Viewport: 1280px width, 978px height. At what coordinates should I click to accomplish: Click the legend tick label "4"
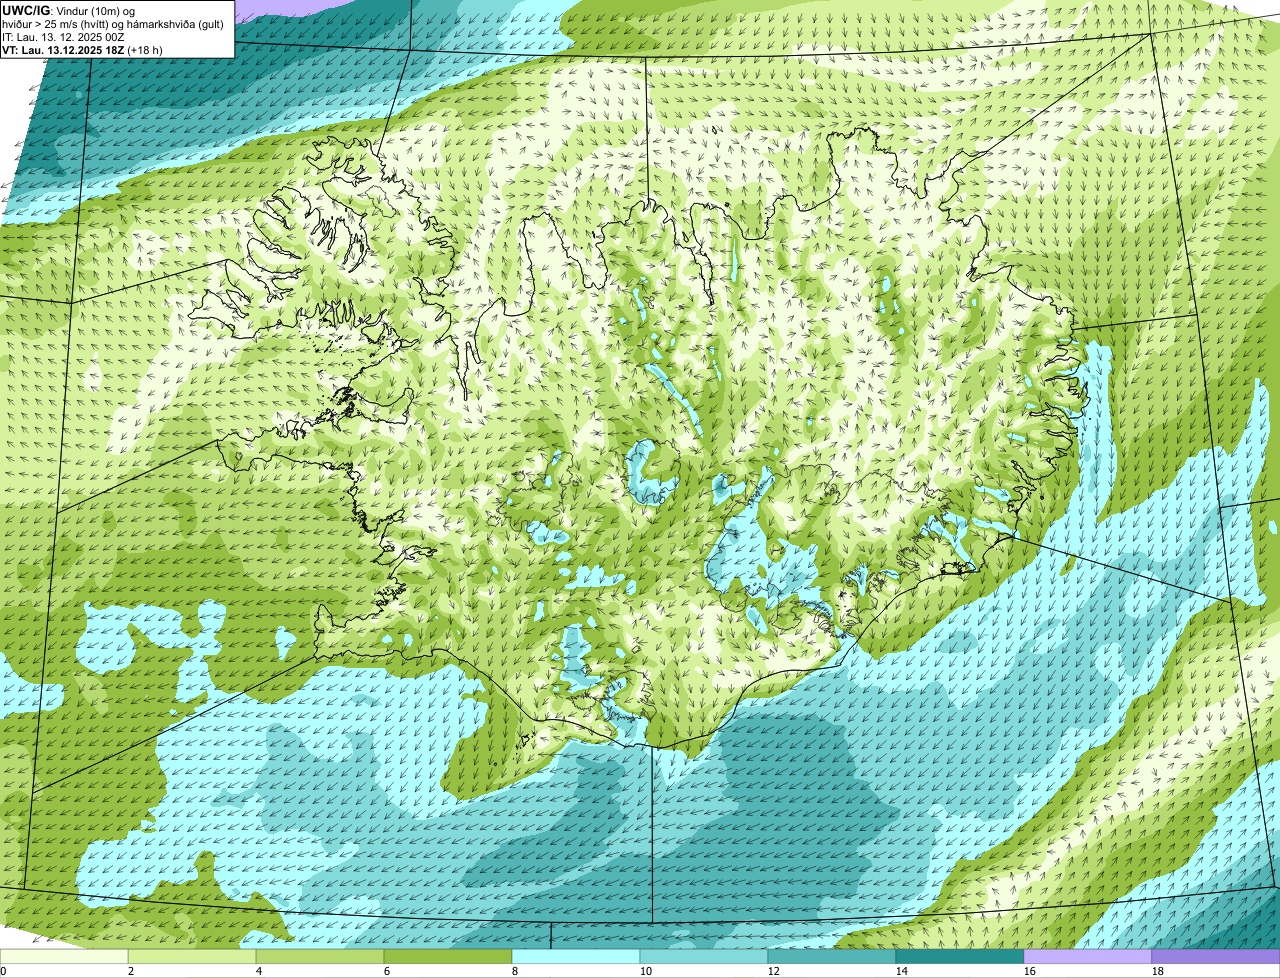tap(259, 971)
